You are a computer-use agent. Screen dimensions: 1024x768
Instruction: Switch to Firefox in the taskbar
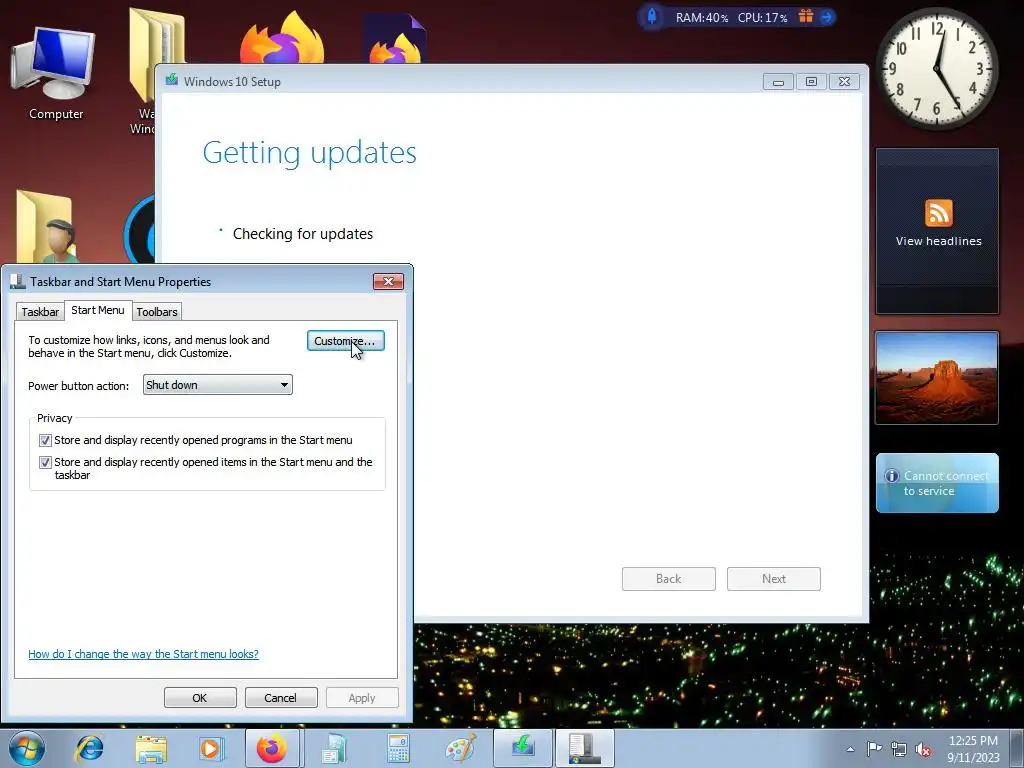point(272,748)
